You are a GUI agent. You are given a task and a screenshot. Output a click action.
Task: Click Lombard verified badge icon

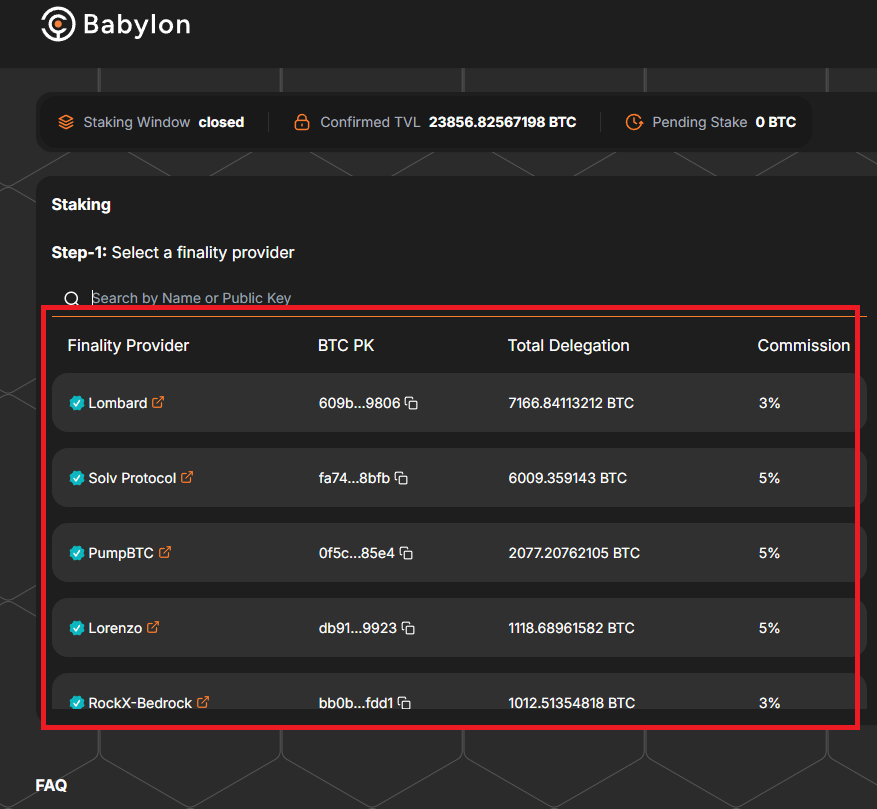(77, 403)
